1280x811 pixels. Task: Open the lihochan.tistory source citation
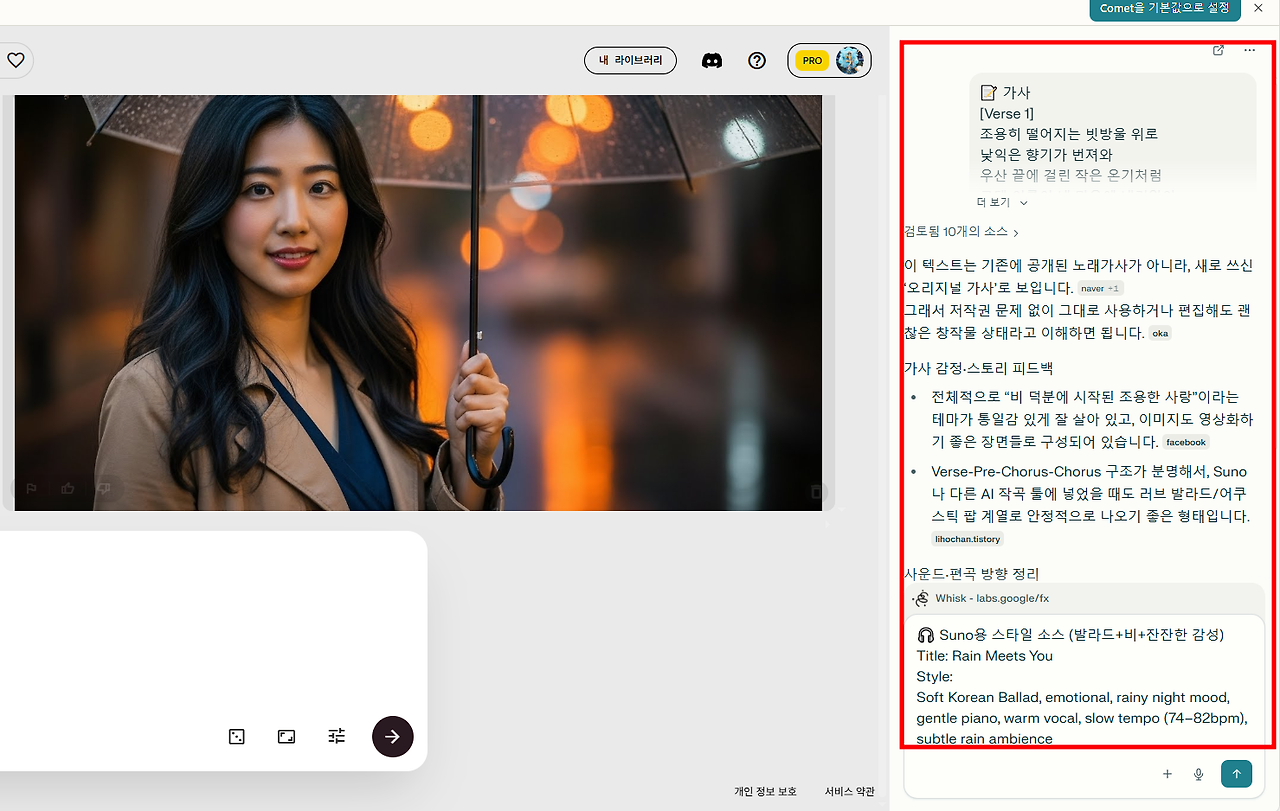coord(967,539)
